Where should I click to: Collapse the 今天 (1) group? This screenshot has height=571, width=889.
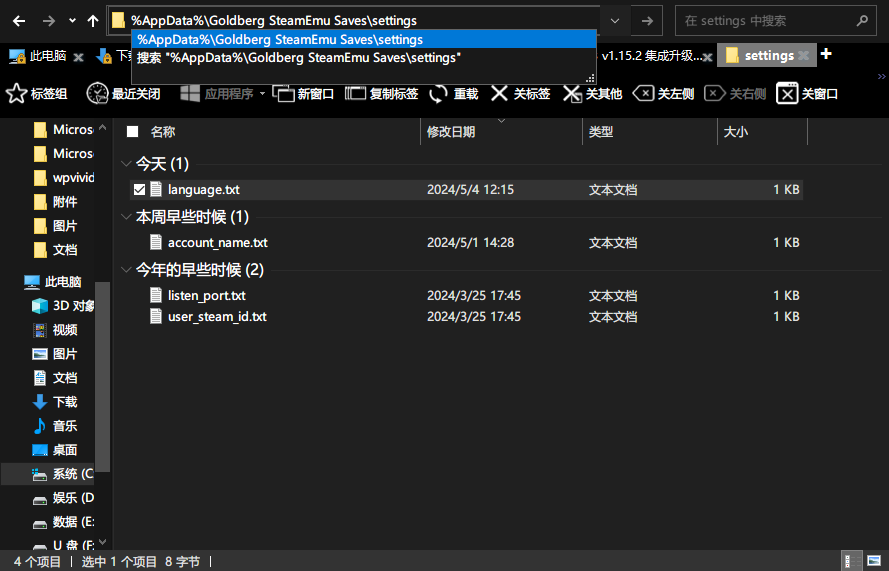coord(126,164)
